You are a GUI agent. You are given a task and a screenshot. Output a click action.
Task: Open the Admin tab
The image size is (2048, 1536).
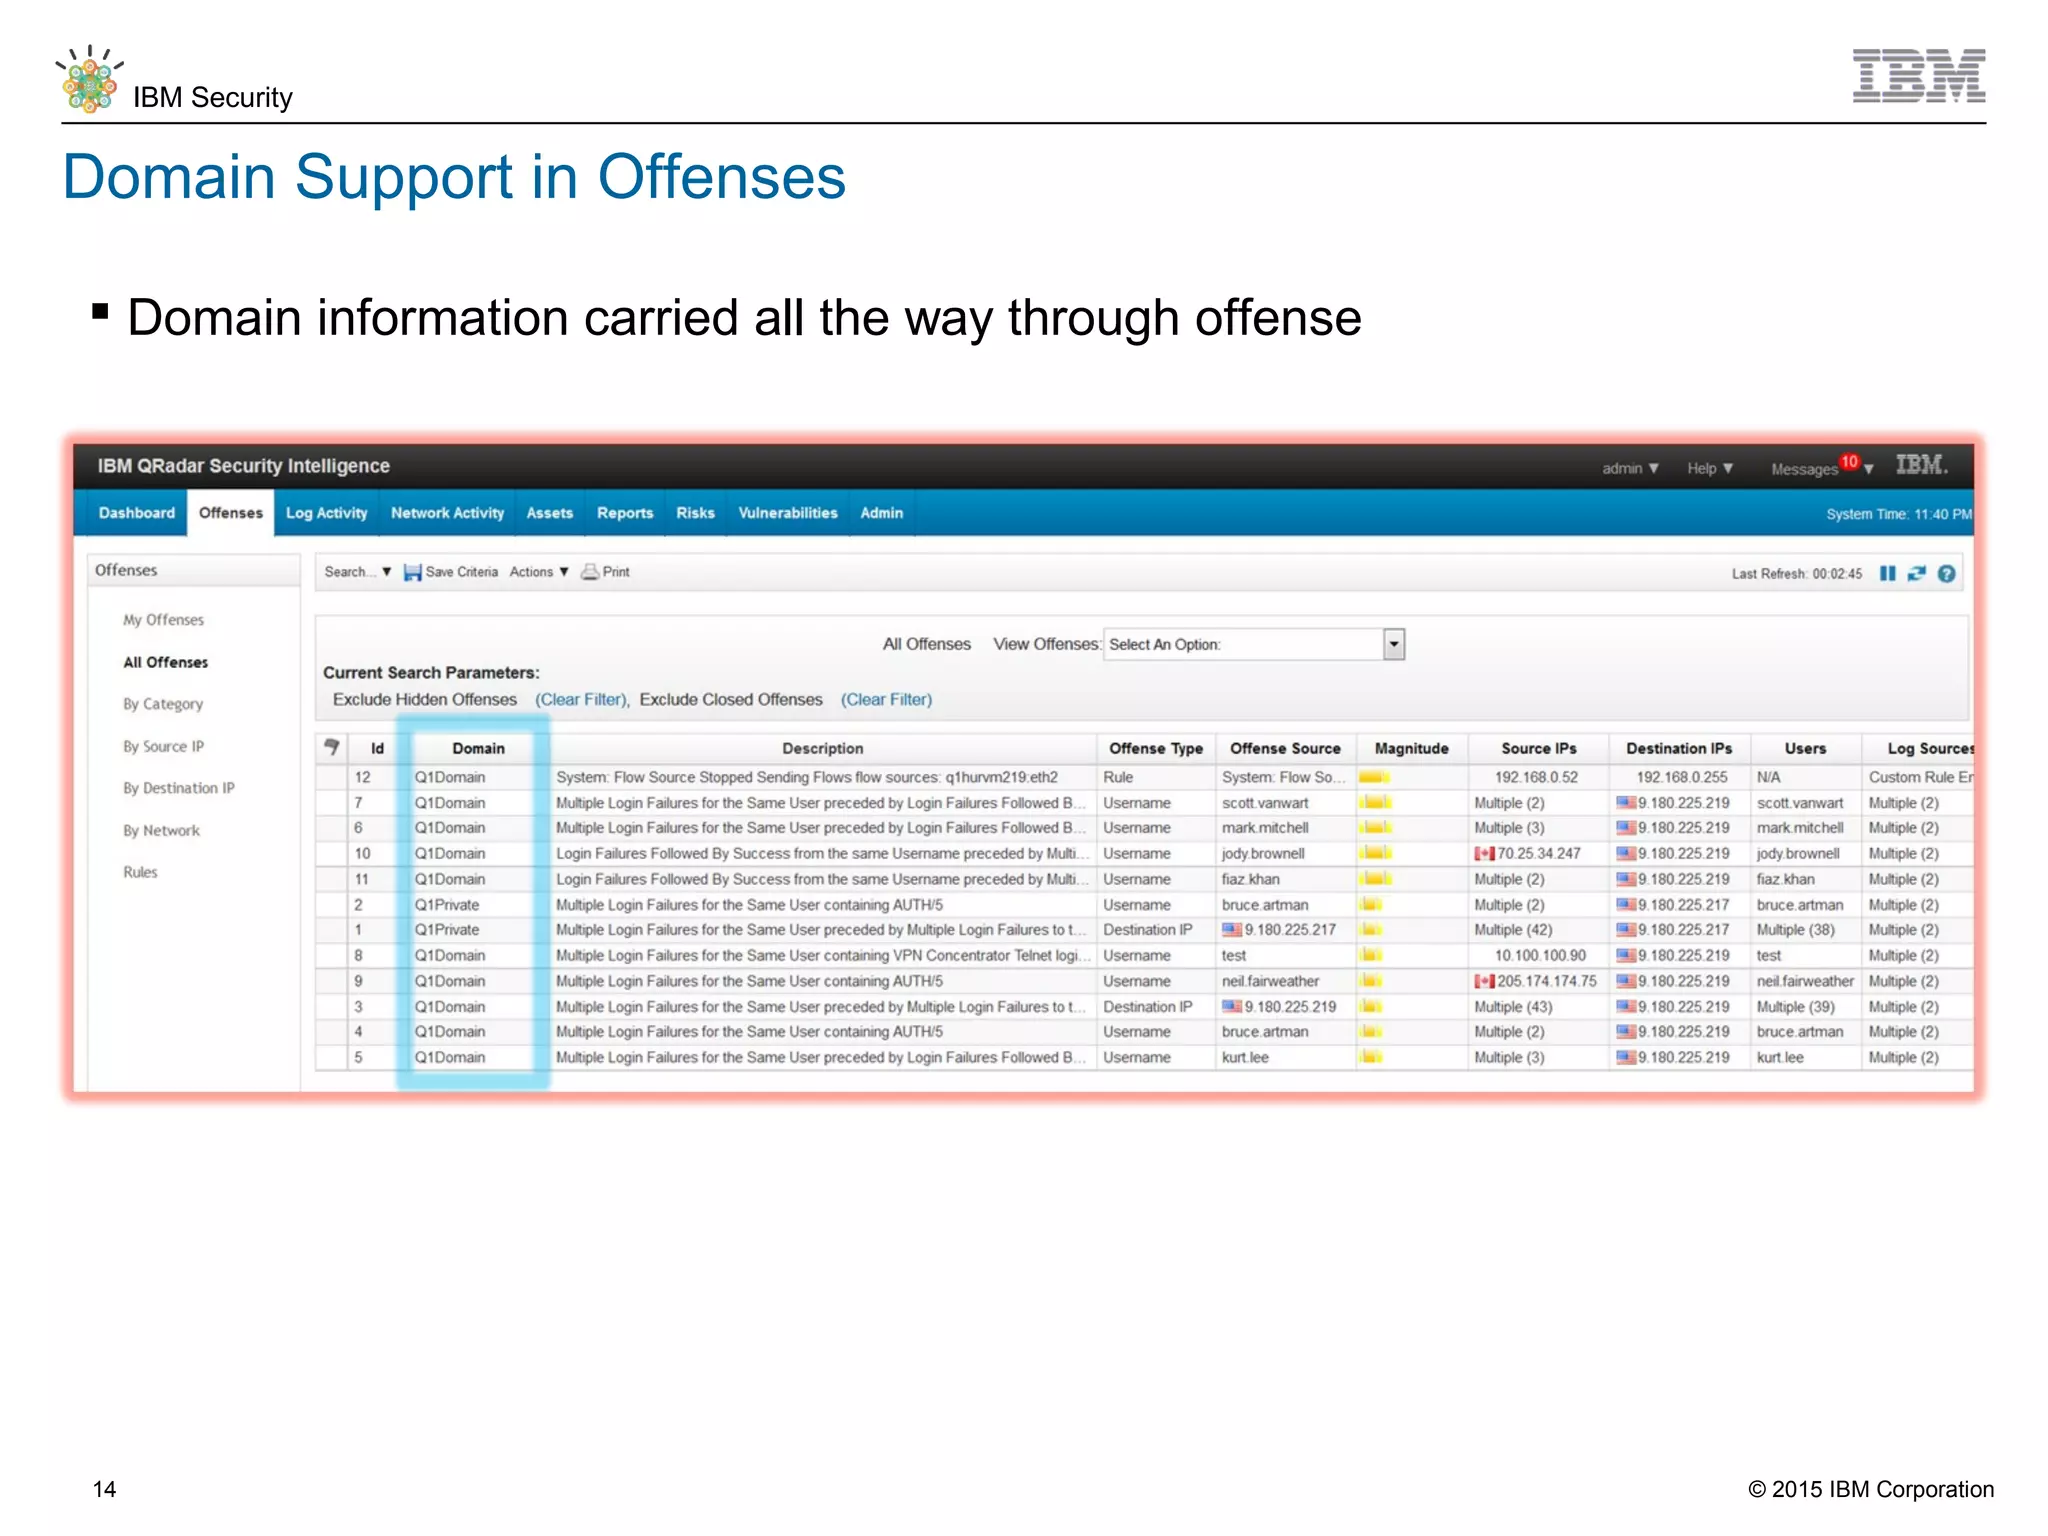881,513
